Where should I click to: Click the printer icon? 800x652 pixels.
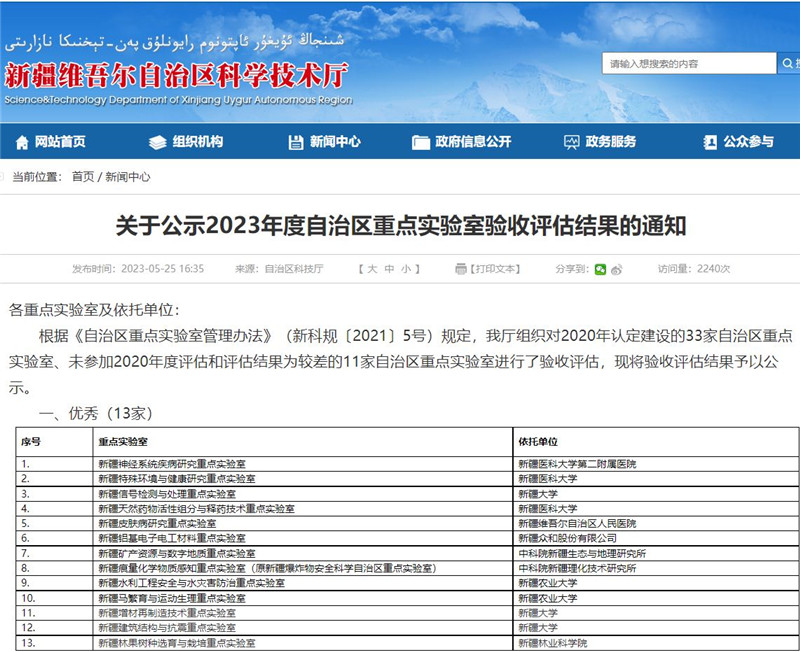point(461,269)
